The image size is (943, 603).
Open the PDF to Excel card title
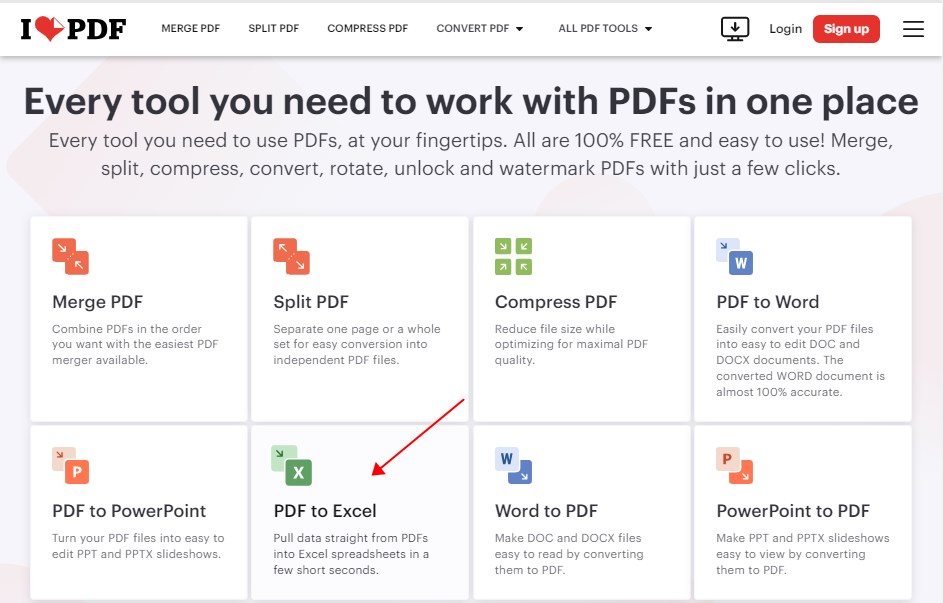(325, 511)
